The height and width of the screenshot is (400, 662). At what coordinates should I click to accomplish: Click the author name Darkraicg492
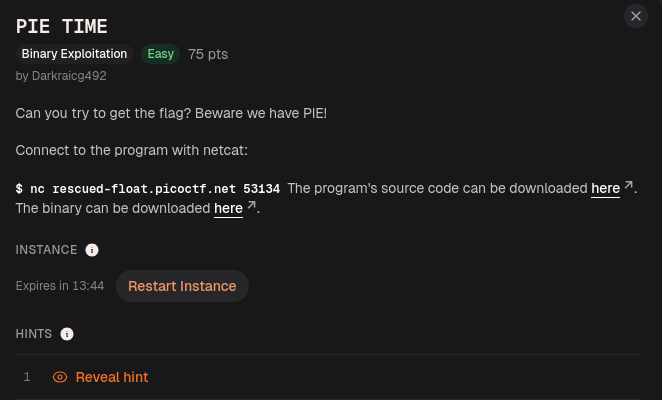pyautogui.click(x=69, y=76)
